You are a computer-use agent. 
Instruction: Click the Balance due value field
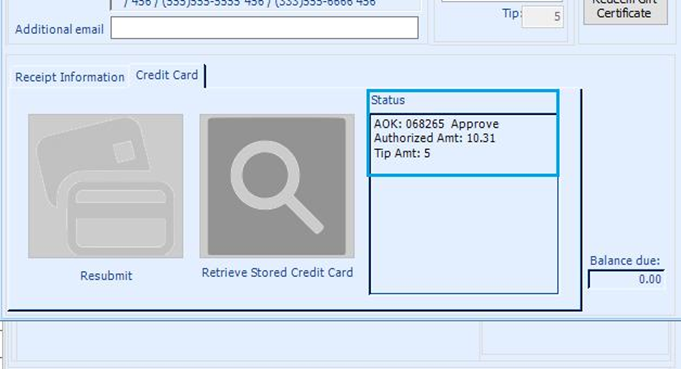(x=626, y=279)
